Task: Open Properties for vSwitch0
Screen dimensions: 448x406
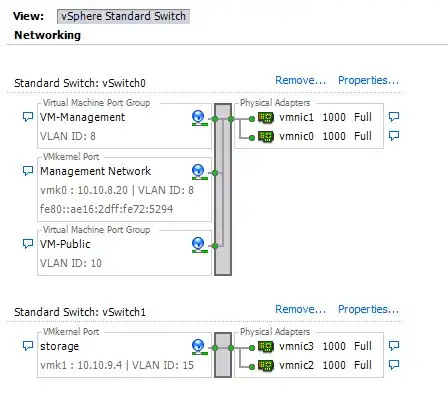Action: [x=368, y=80]
